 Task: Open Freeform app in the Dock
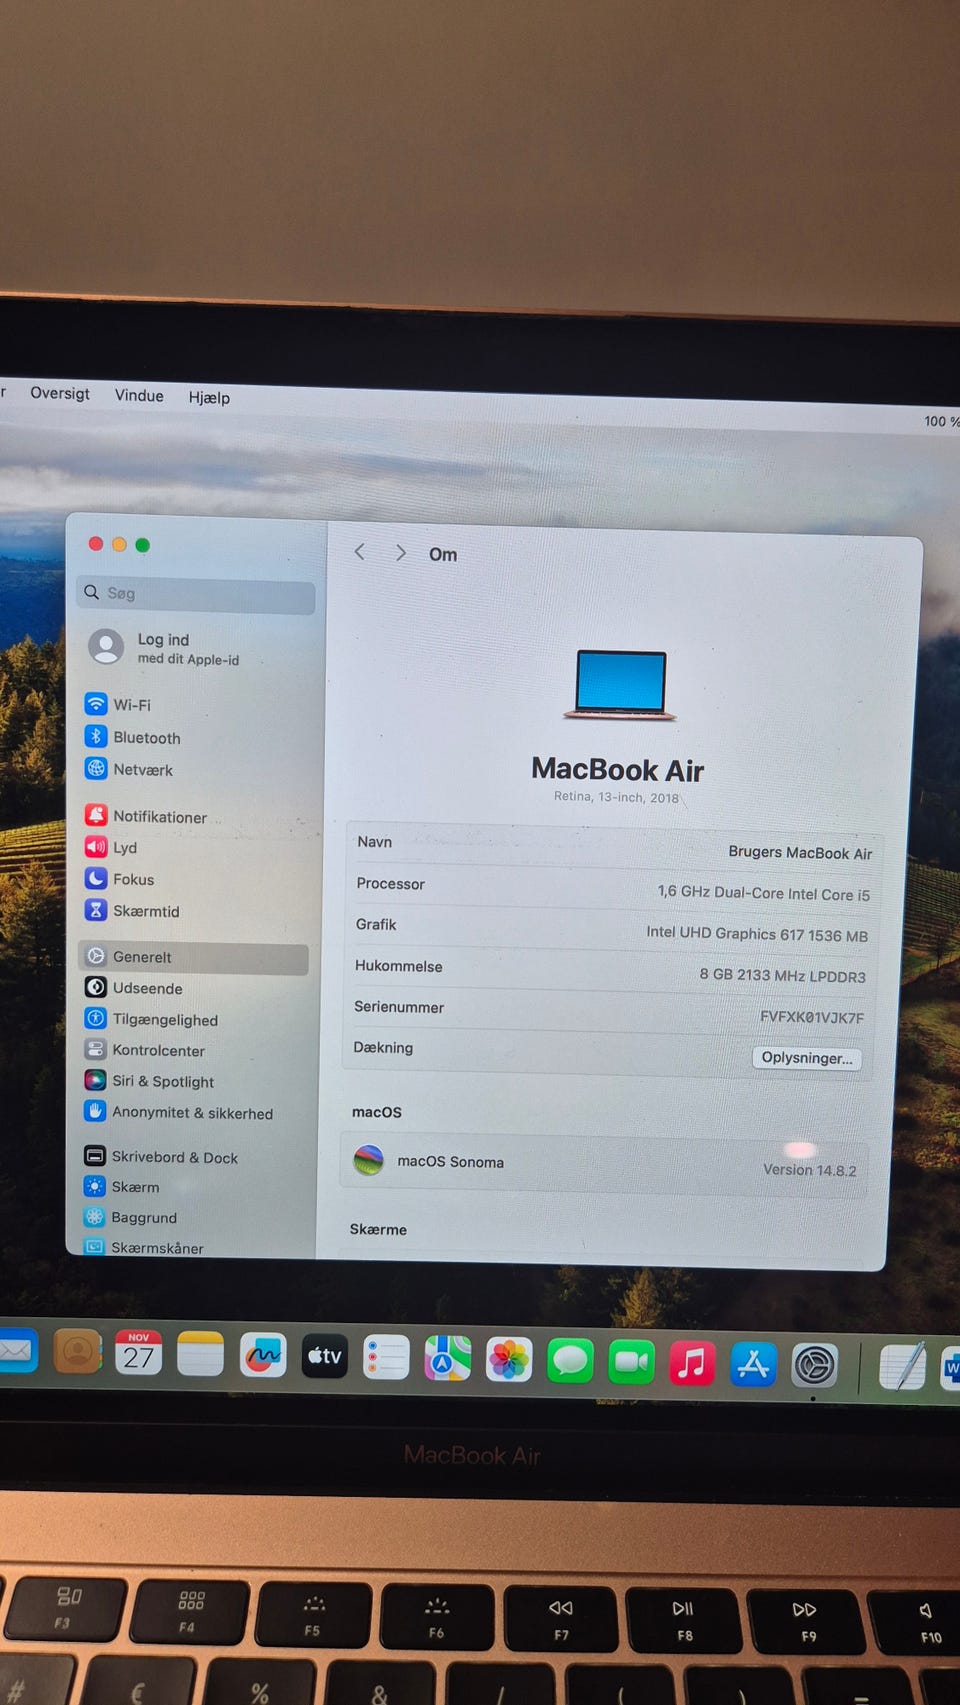263,1356
